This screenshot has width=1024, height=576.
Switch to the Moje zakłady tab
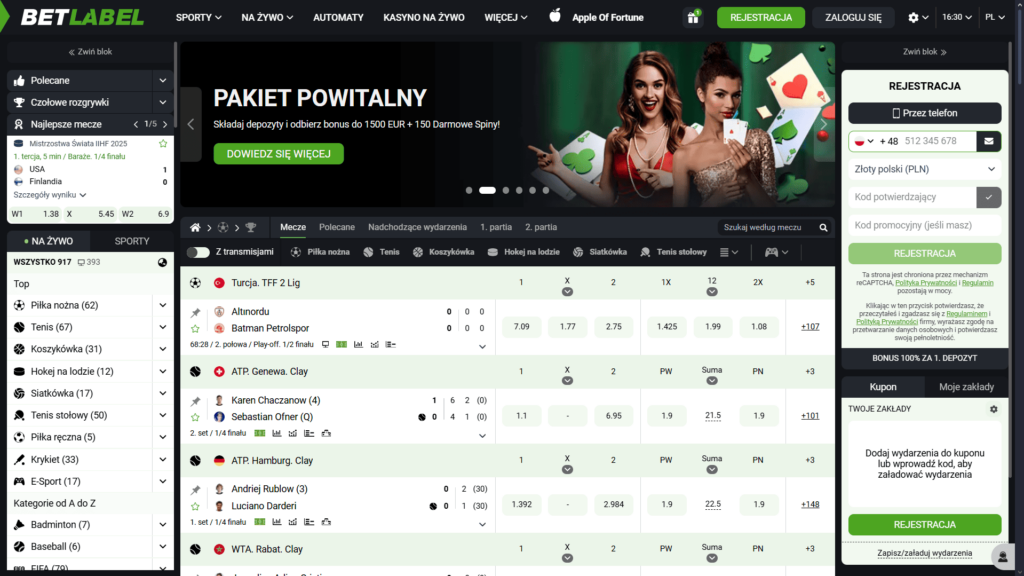coord(966,386)
